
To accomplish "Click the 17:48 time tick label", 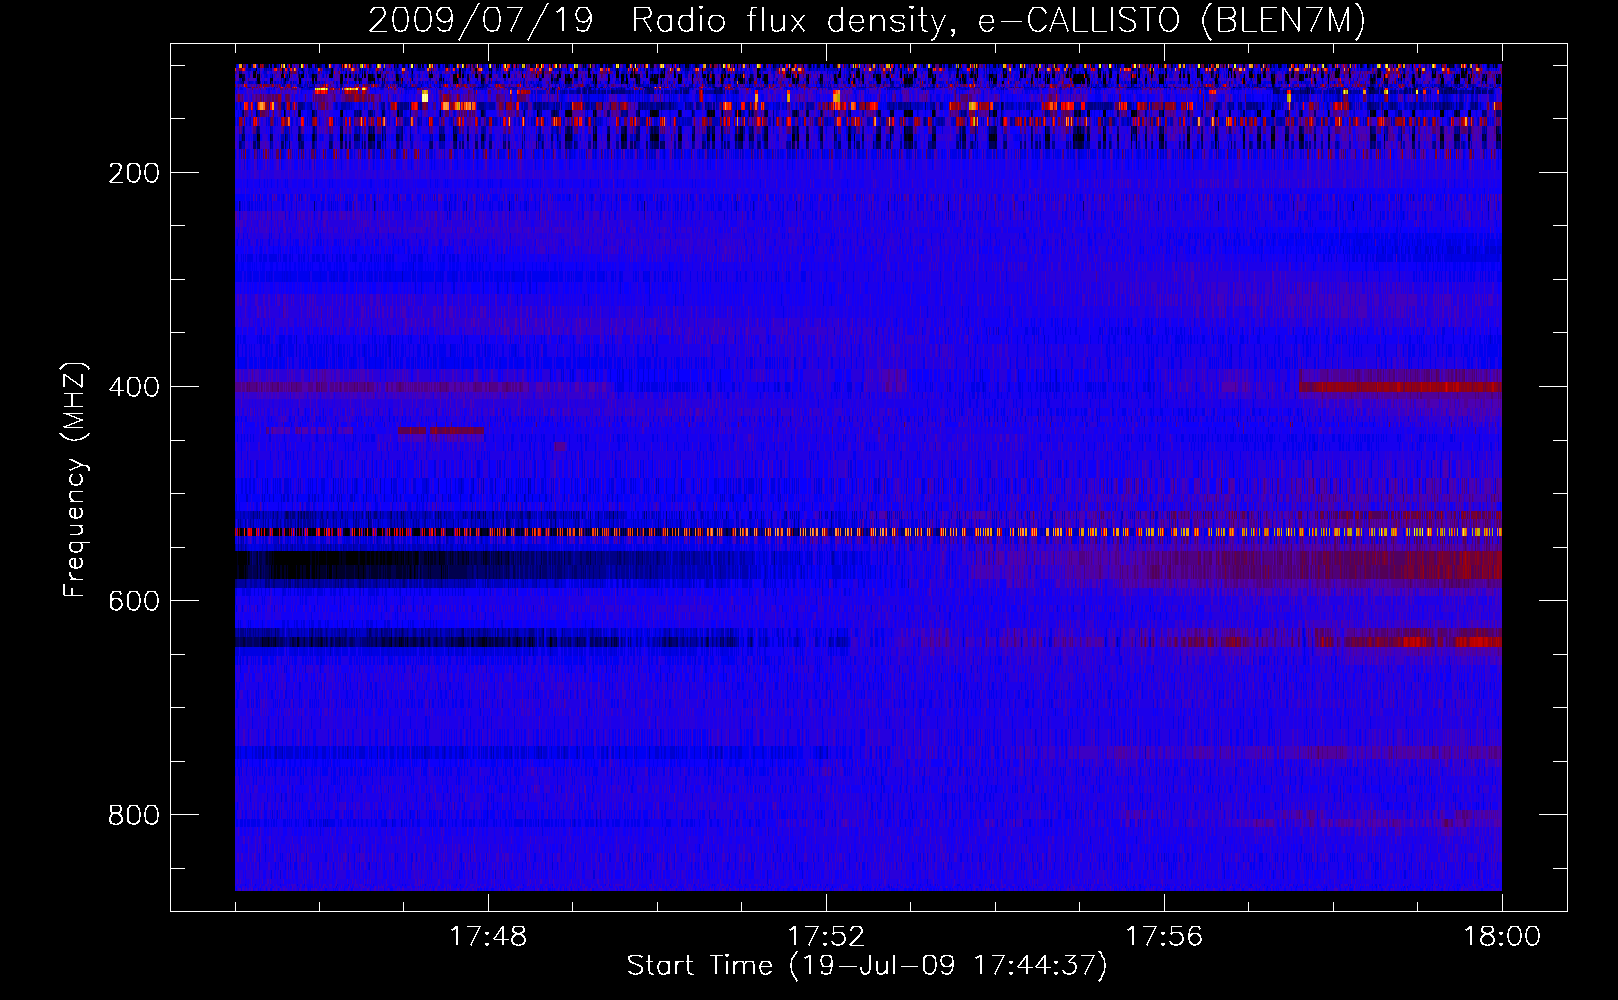I will point(489,937).
